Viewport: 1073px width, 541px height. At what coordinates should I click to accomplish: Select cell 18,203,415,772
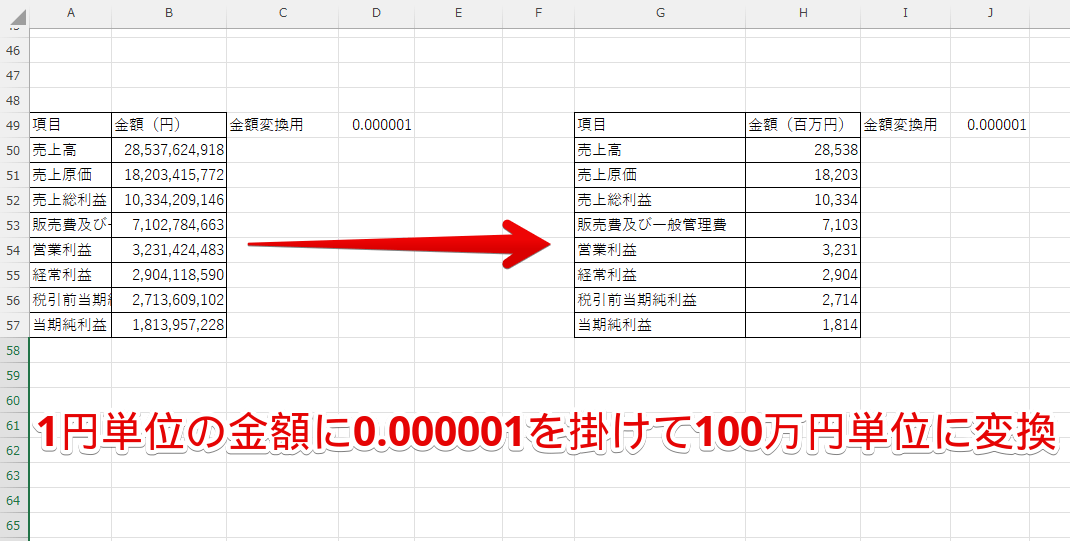pos(169,175)
